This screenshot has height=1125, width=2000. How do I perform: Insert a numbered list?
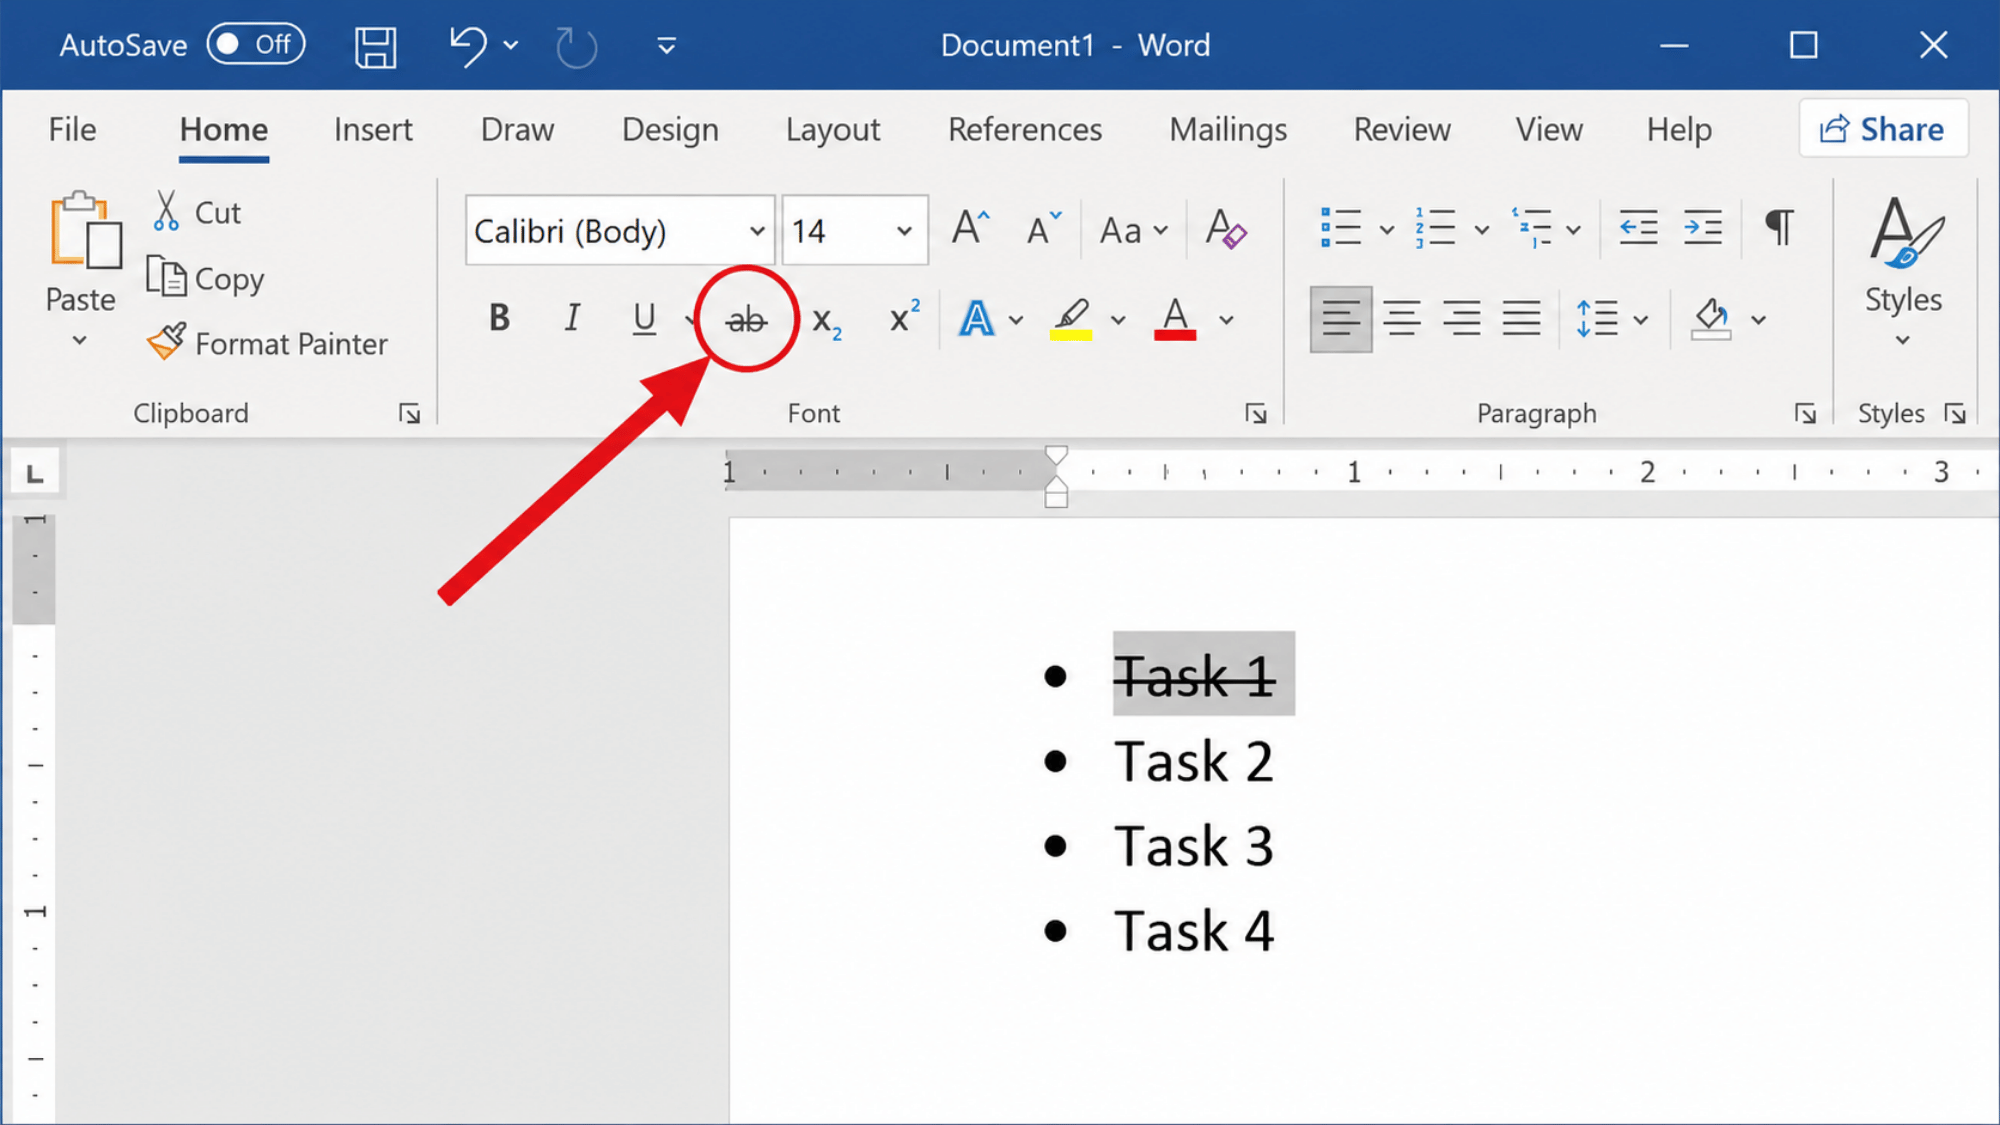(x=1435, y=228)
